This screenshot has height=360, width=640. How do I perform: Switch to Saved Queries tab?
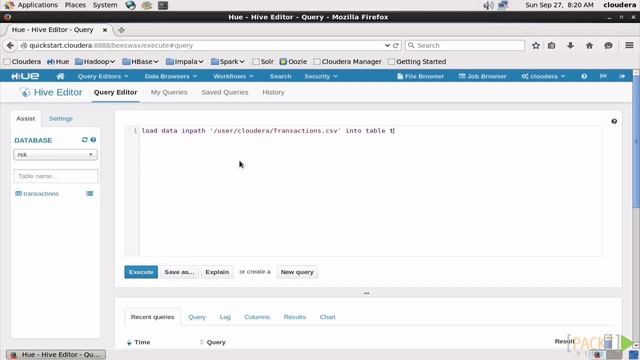(x=224, y=92)
